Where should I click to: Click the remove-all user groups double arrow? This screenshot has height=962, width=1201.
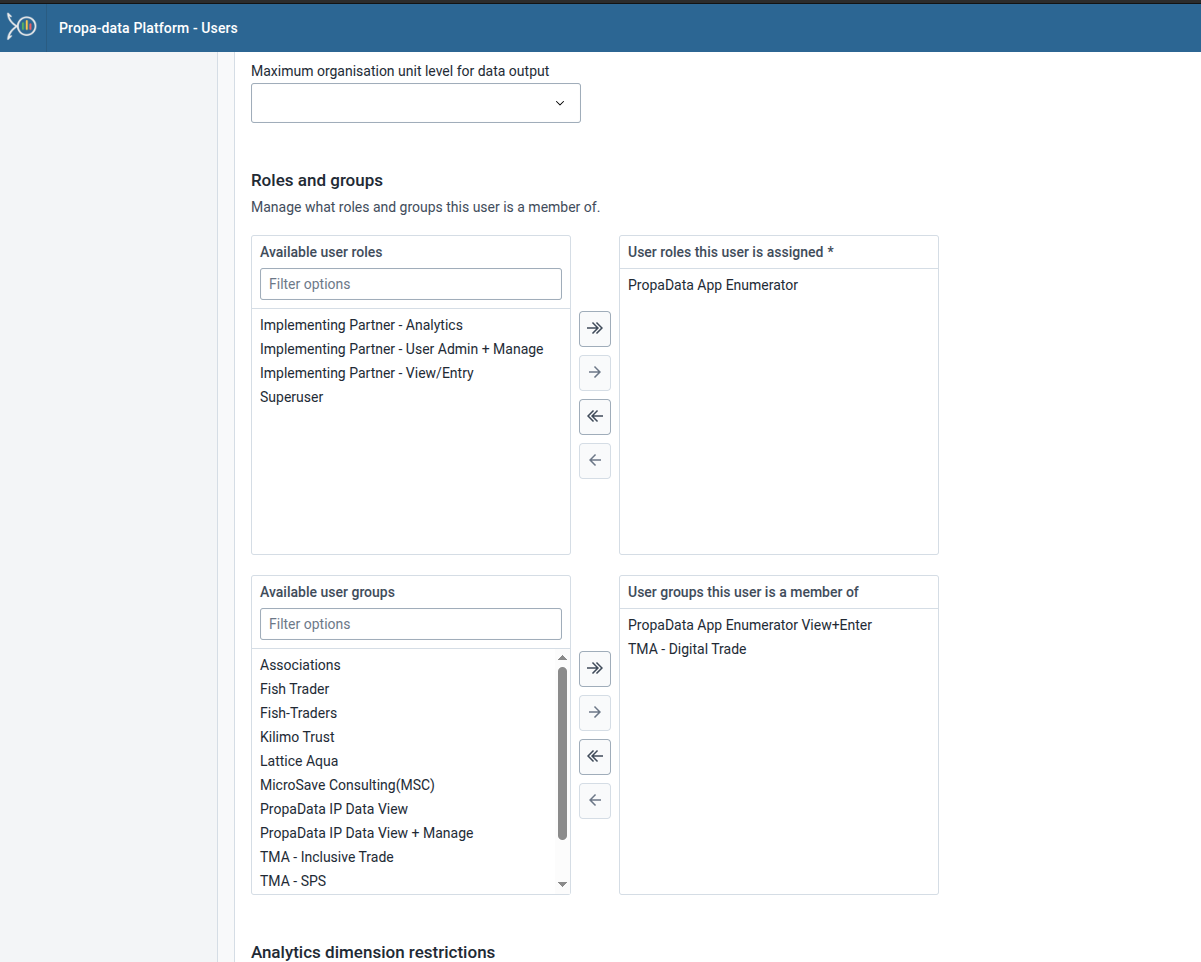click(595, 757)
